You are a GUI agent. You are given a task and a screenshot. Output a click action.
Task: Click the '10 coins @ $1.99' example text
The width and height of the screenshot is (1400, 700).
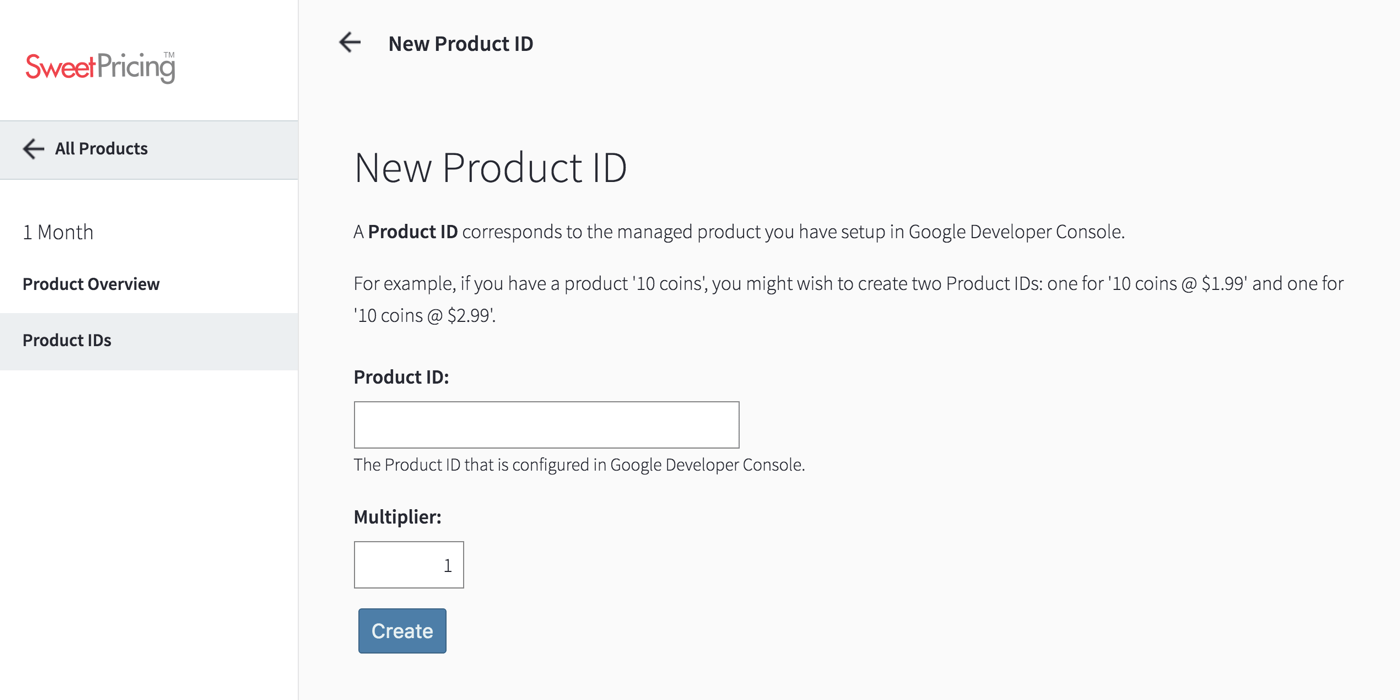1176,284
